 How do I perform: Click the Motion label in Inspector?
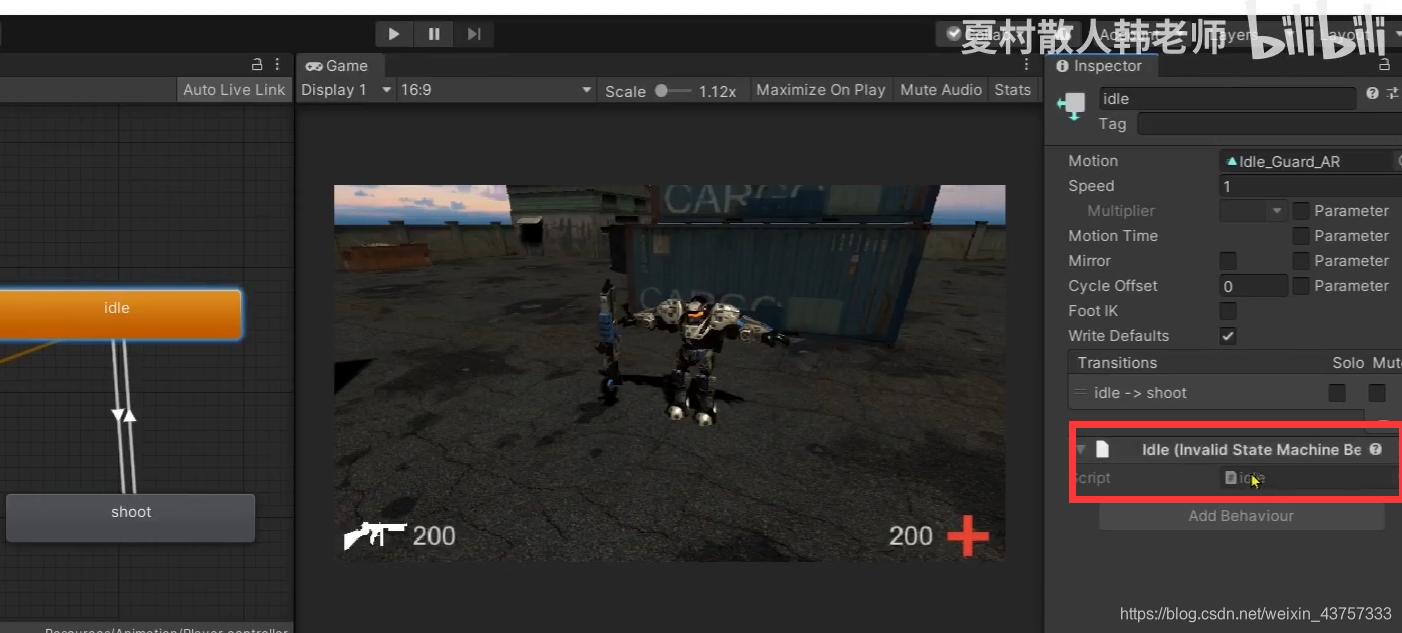1093,161
